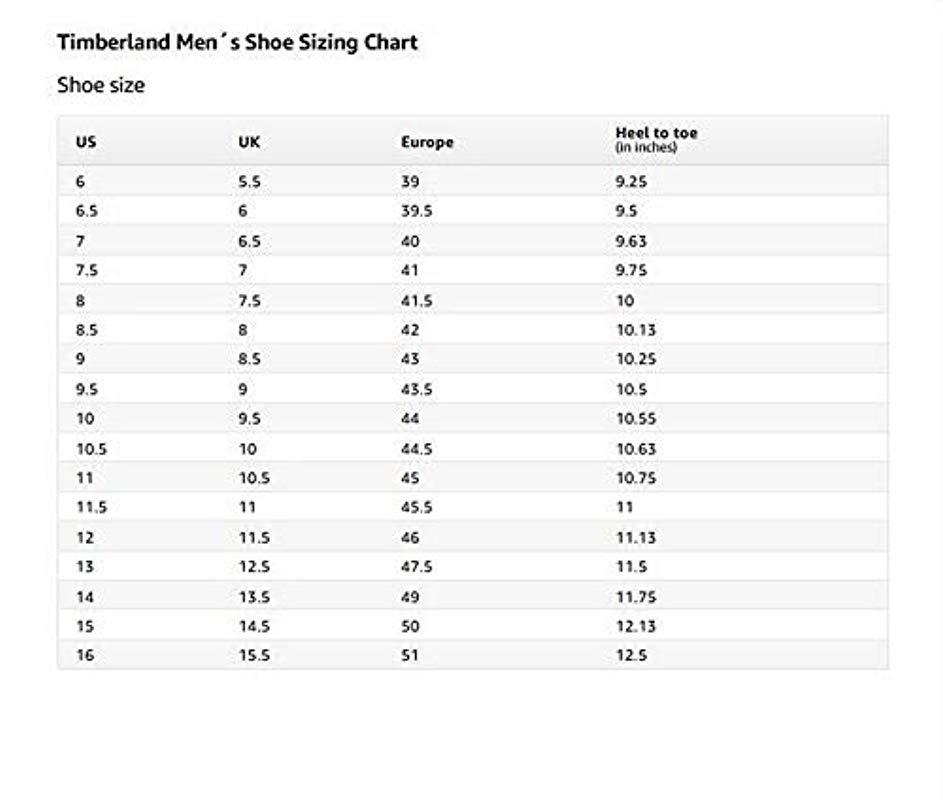Select heel to toe value 9.25
The image size is (943, 800).
point(631,182)
